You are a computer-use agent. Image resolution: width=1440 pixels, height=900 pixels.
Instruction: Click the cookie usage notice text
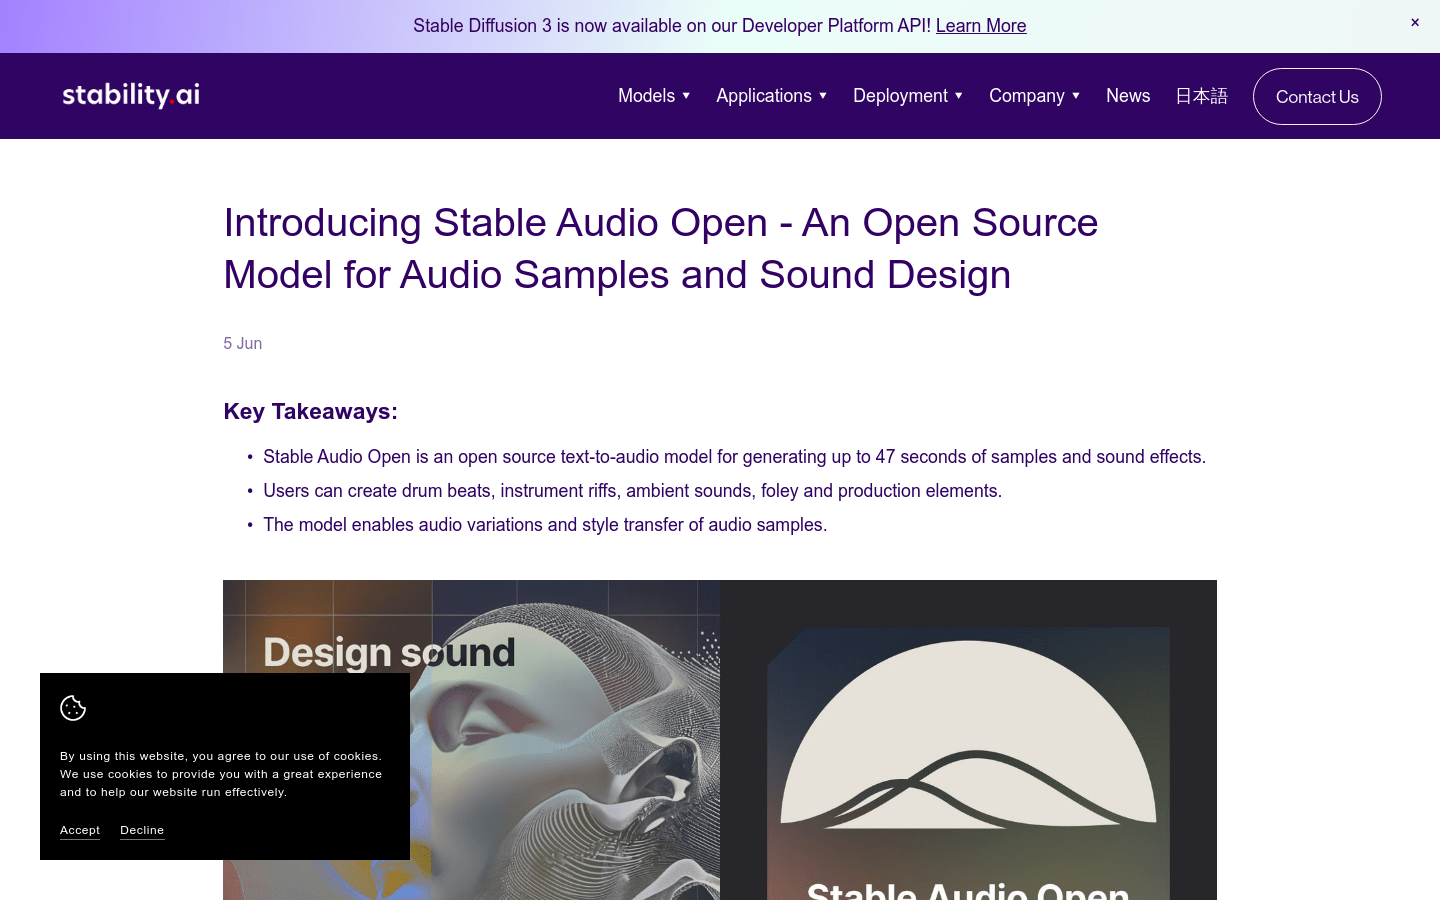click(221, 774)
